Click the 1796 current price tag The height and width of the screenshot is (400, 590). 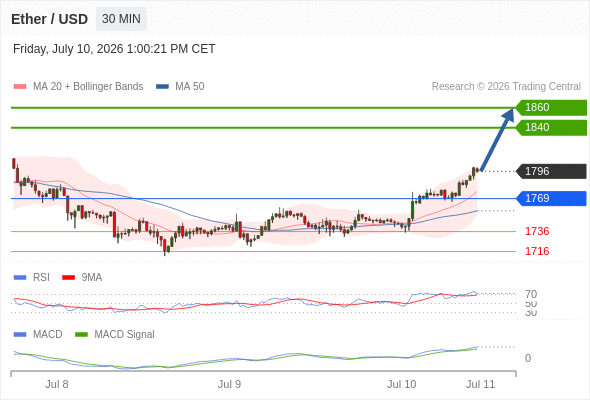tap(551, 171)
